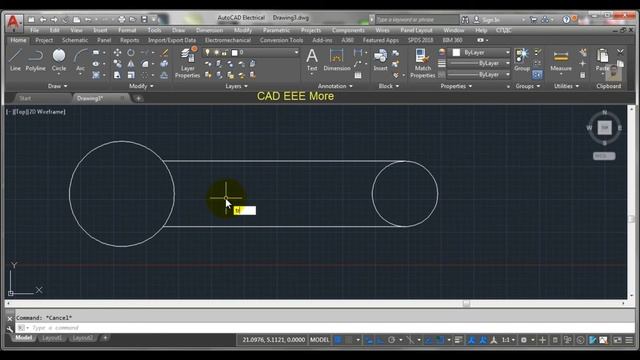Toggle layer lock icon in layer dropdown
The image size is (640, 360).
pos(224,52)
